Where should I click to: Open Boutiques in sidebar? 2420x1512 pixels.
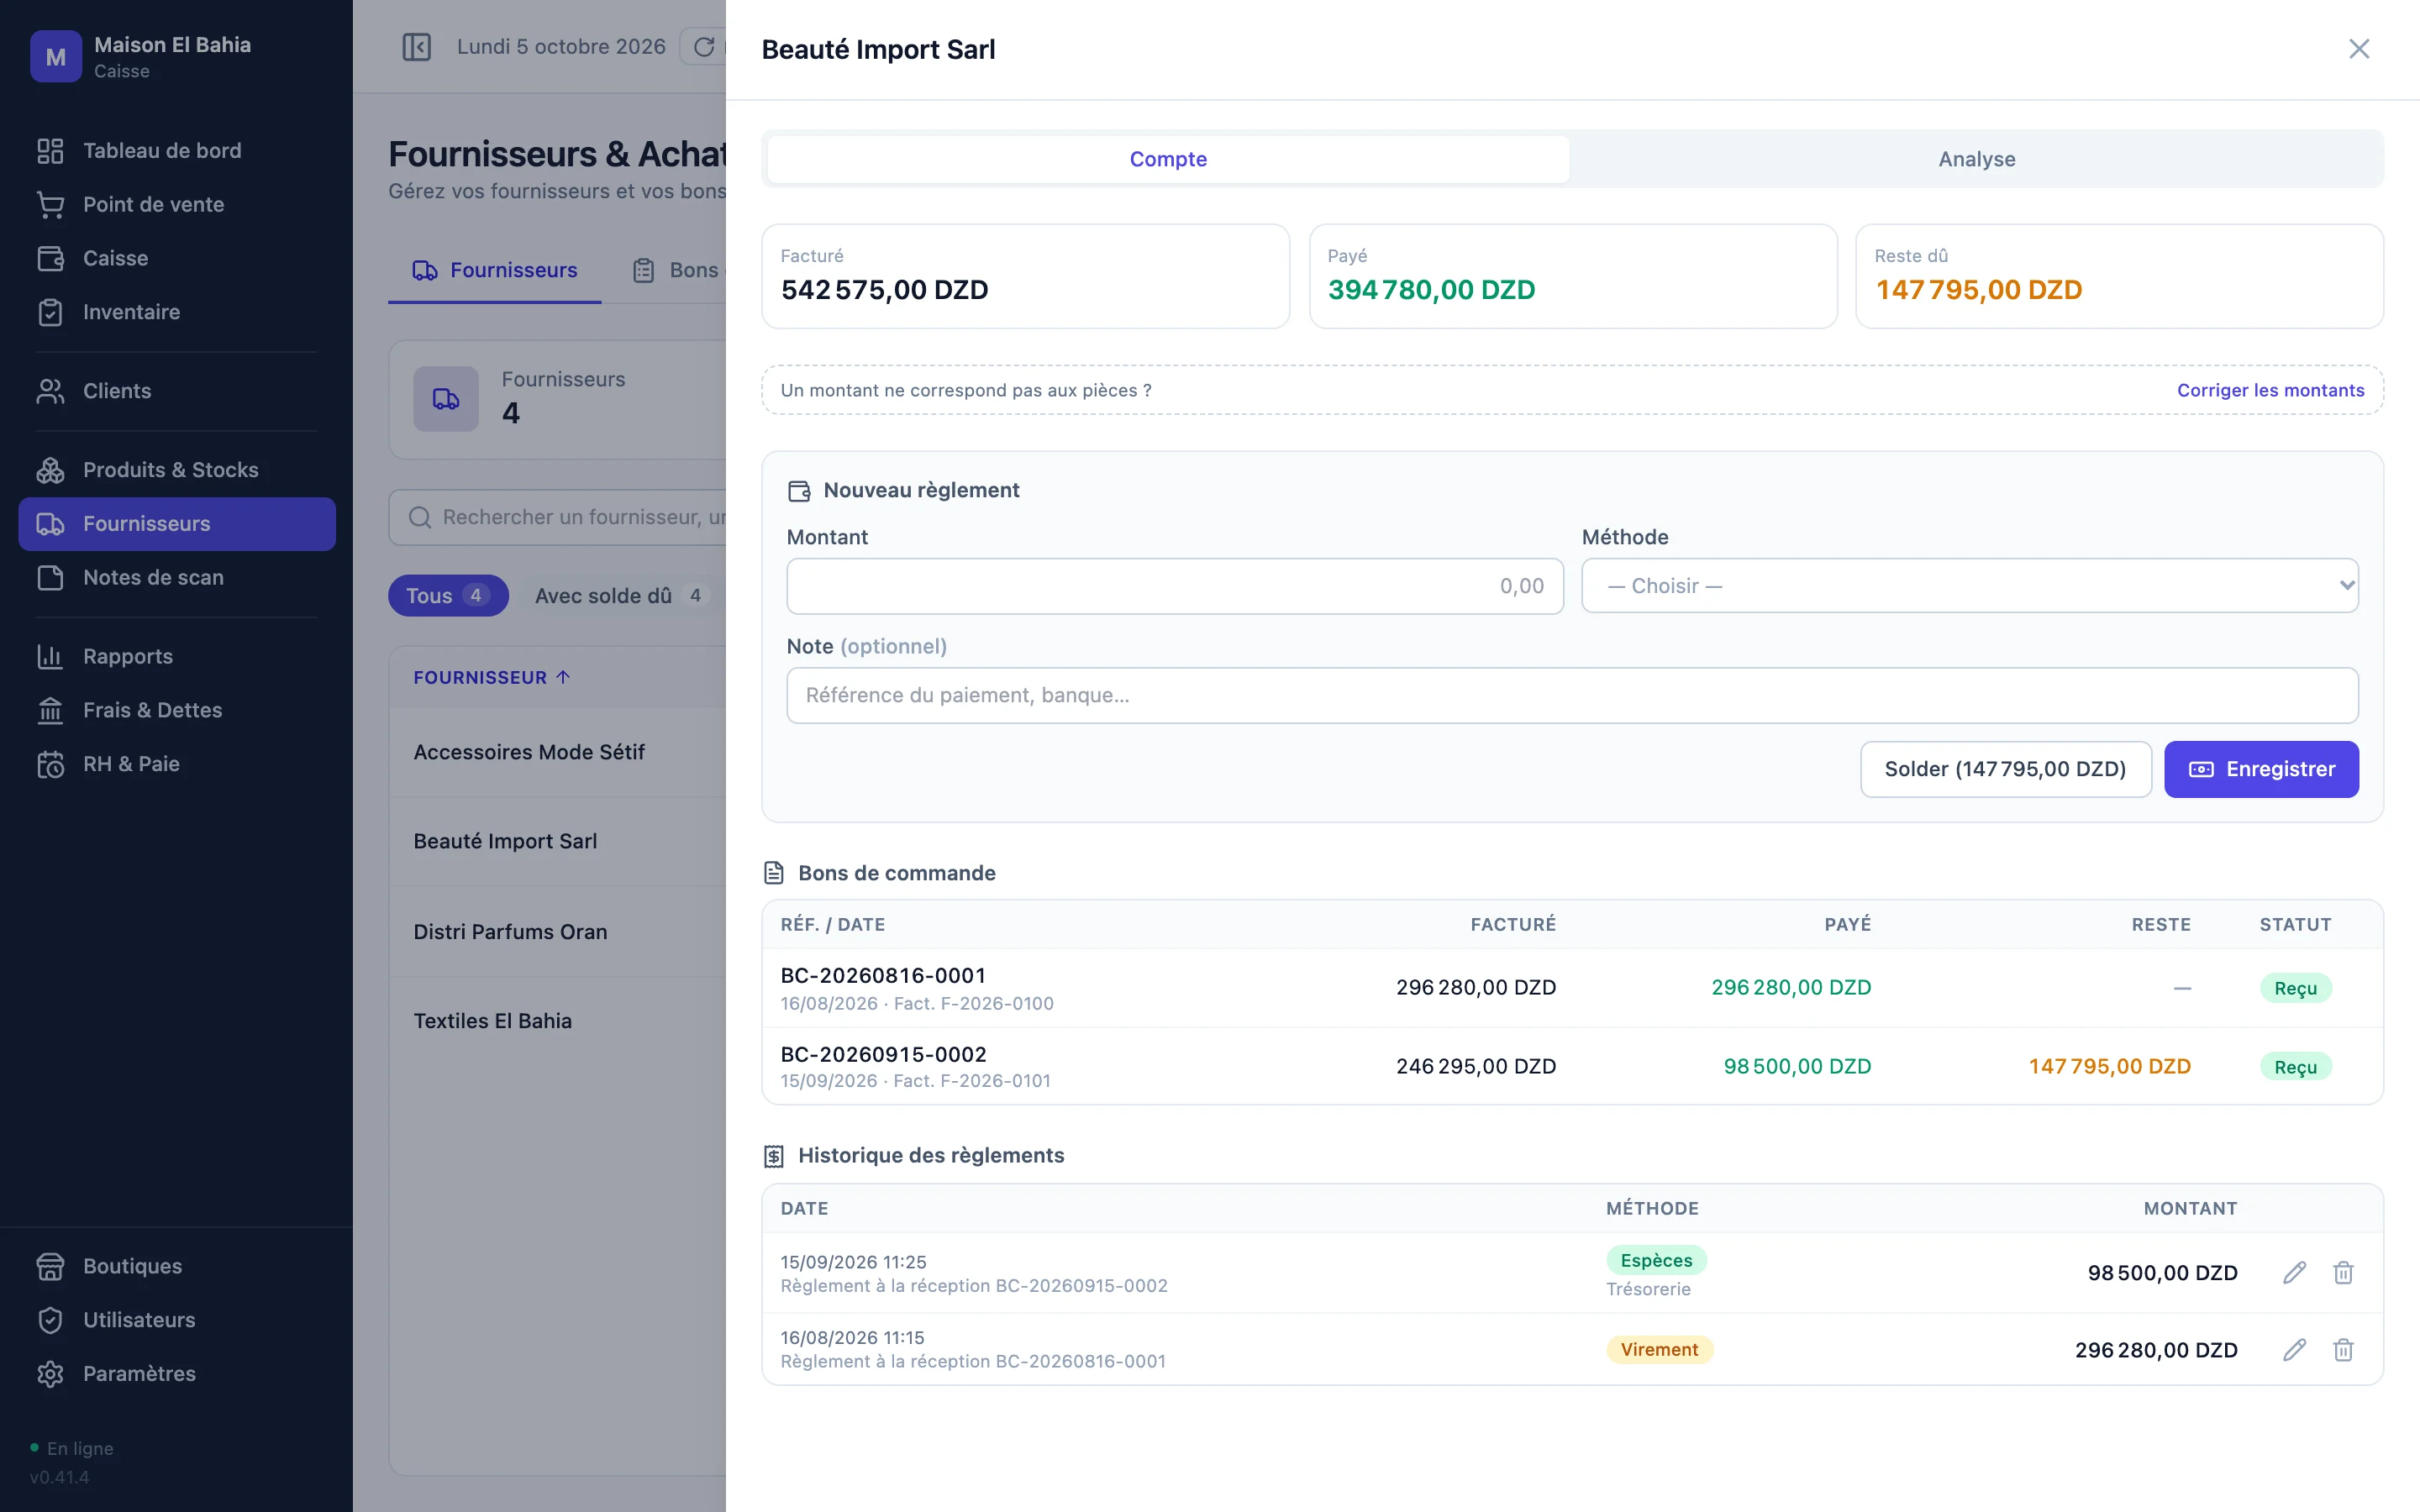pyautogui.click(x=177, y=1266)
